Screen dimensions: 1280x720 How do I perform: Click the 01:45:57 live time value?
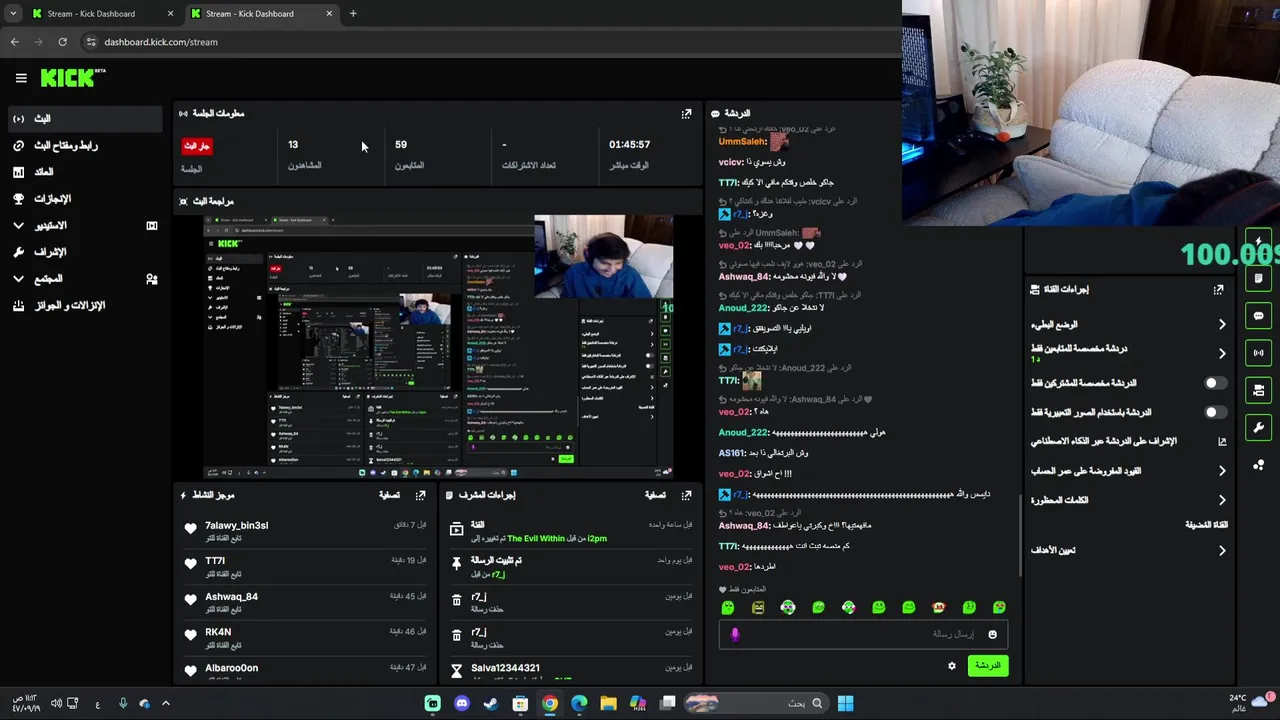click(x=629, y=145)
